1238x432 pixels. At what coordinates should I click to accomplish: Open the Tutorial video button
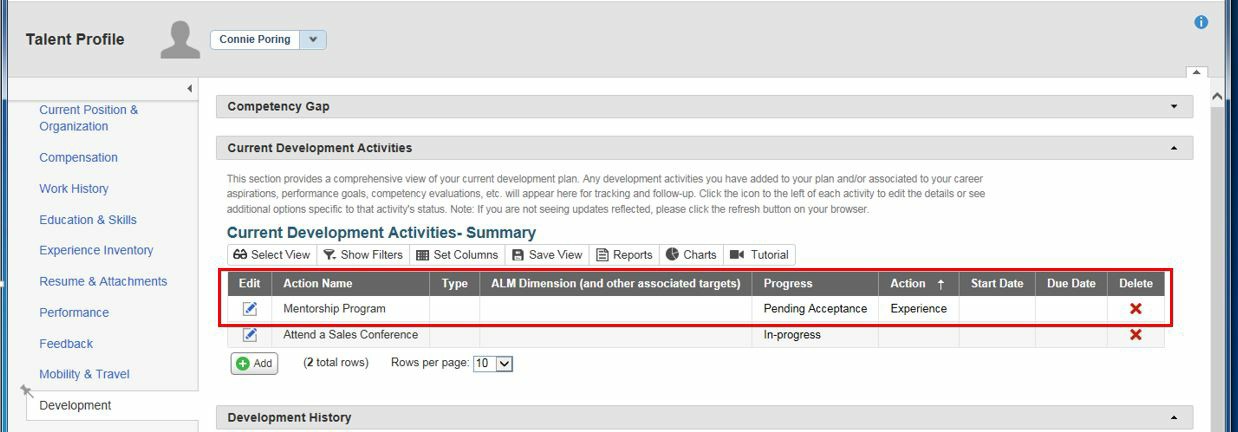coord(759,255)
